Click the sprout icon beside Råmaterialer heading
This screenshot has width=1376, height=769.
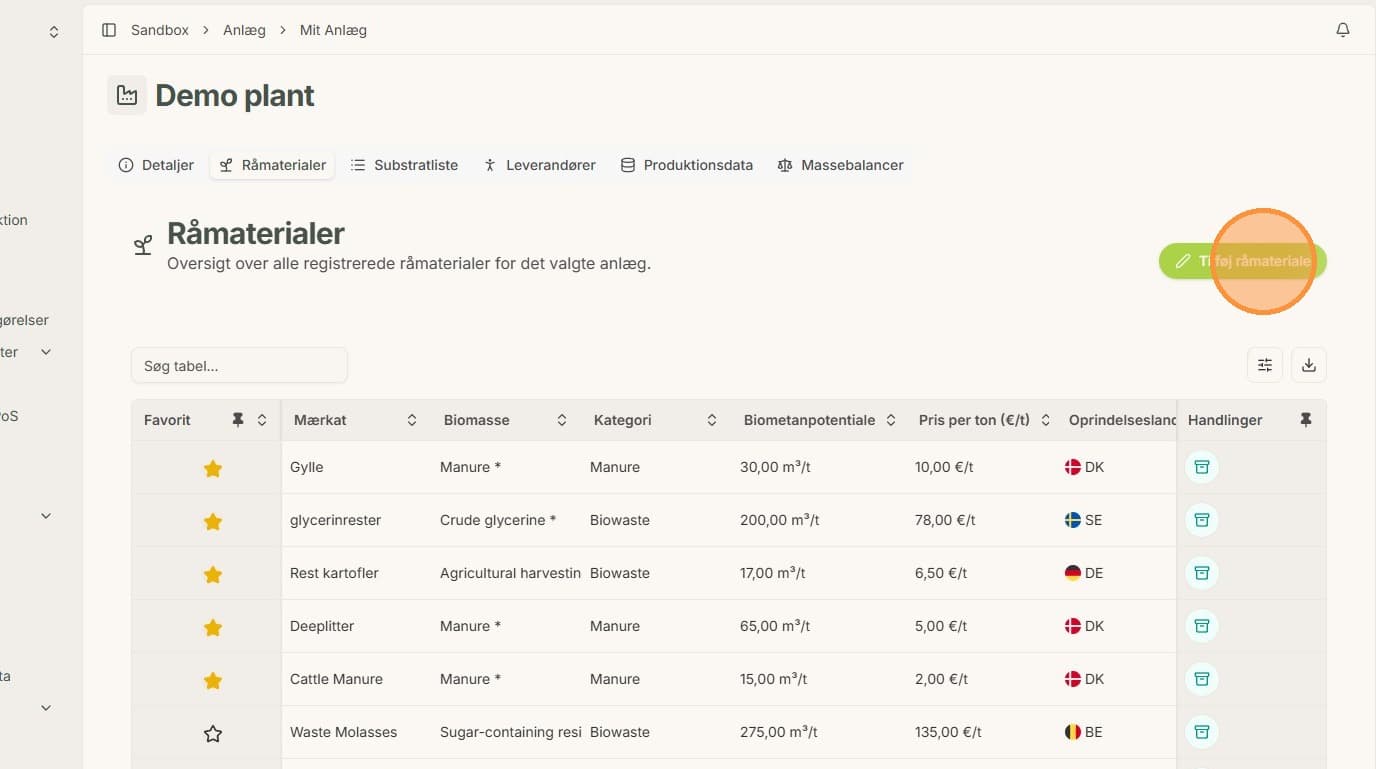[143, 245]
